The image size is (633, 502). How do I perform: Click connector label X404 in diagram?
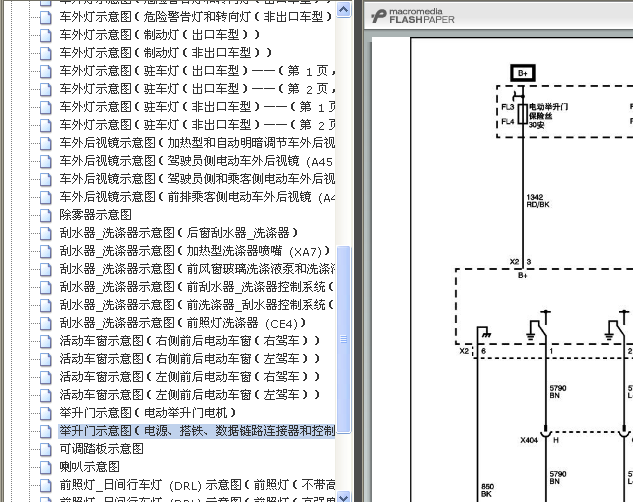pyautogui.click(x=529, y=440)
